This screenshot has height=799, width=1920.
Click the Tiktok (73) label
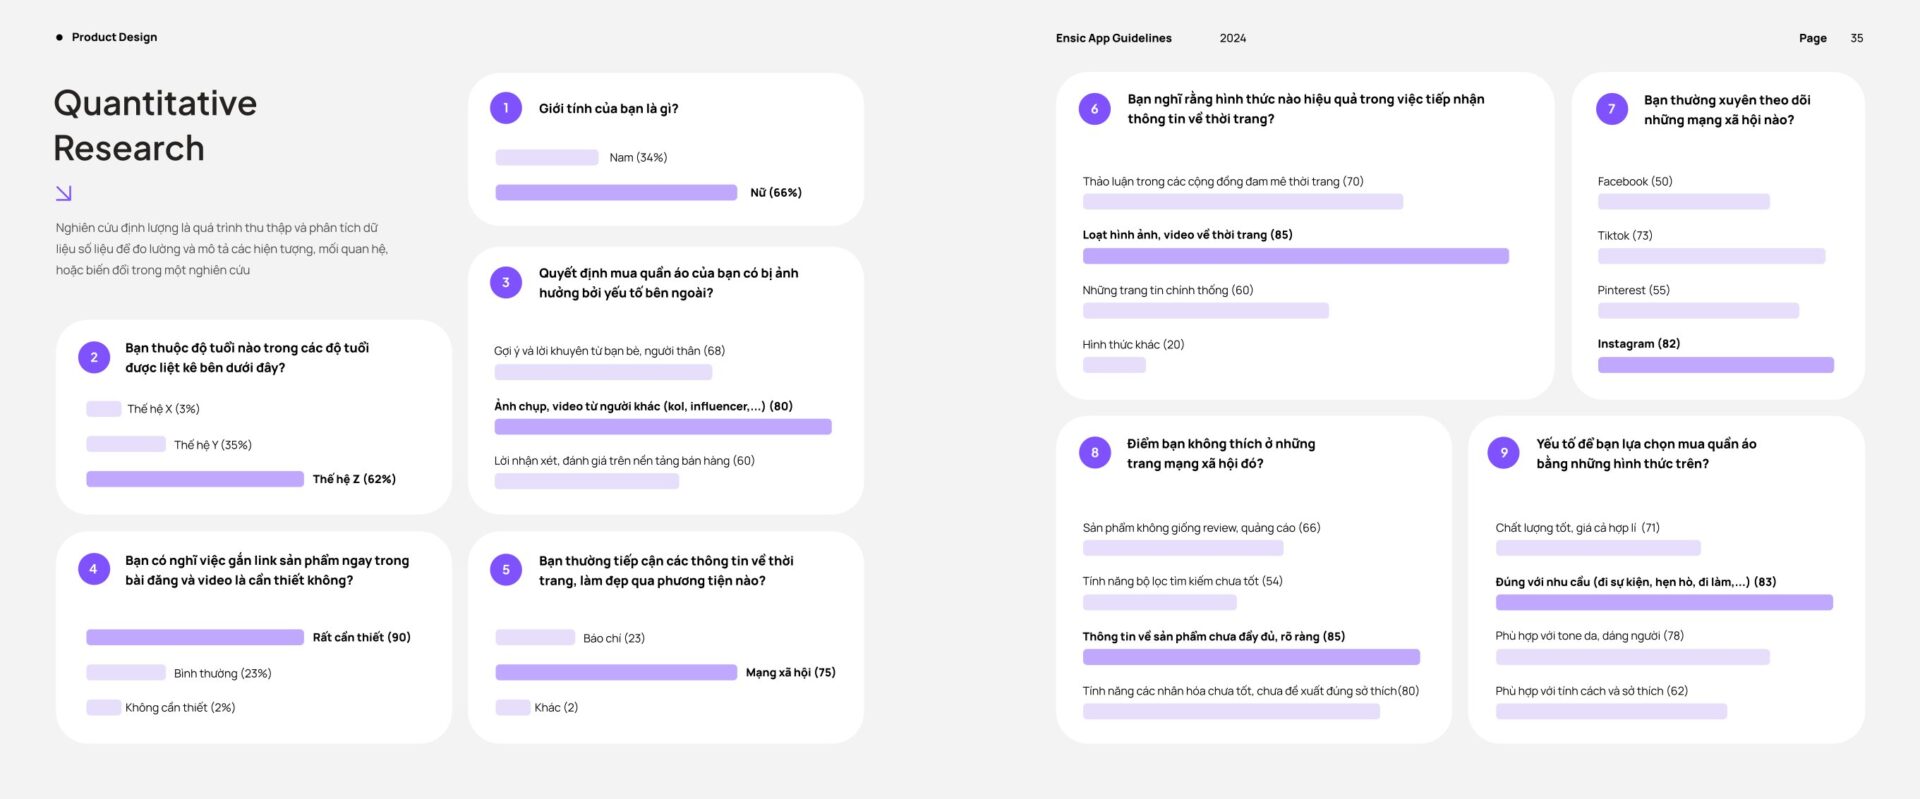click(1625, 236)
